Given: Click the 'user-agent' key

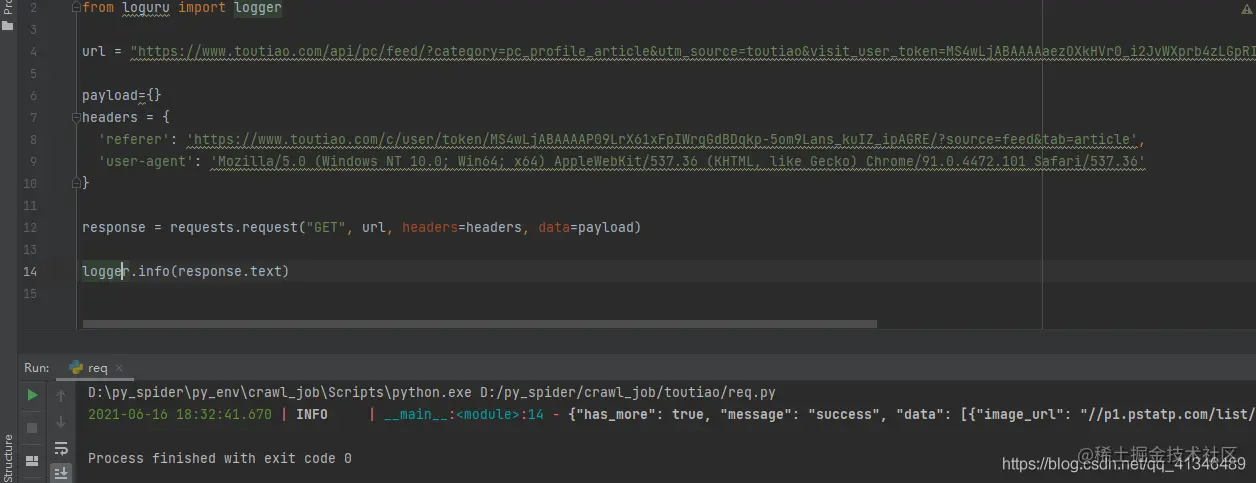Looking at the screenshot, I should 150,162.
